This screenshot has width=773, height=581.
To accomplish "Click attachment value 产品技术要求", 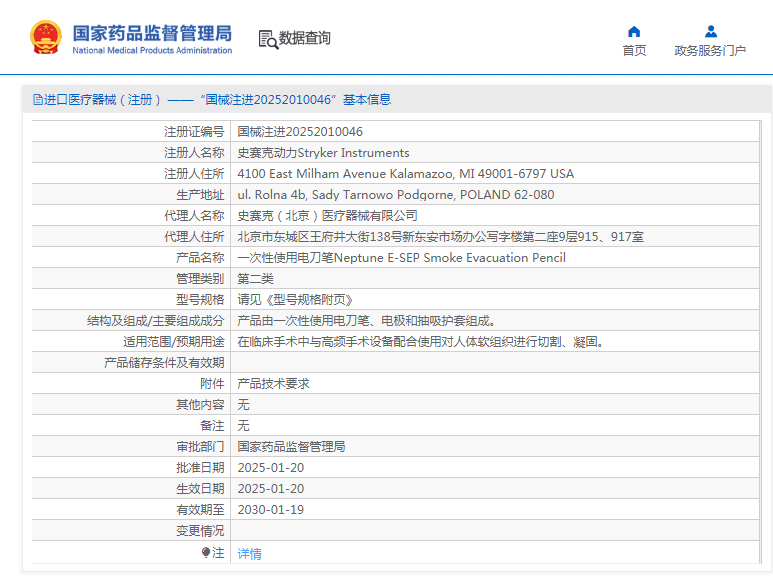I will point(273,383).
